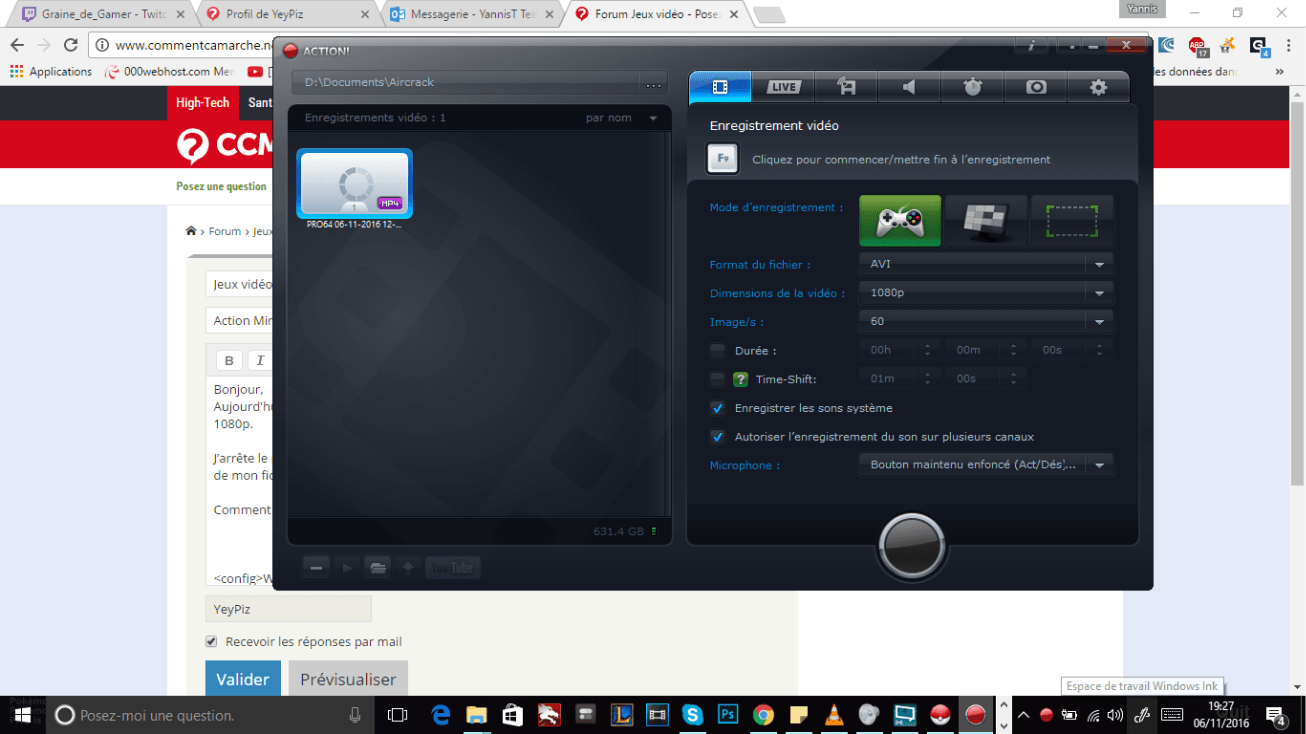Screen dimensions: 1306x734
Task: Open the Action Center notifications icon
Action: [1276, 715]
